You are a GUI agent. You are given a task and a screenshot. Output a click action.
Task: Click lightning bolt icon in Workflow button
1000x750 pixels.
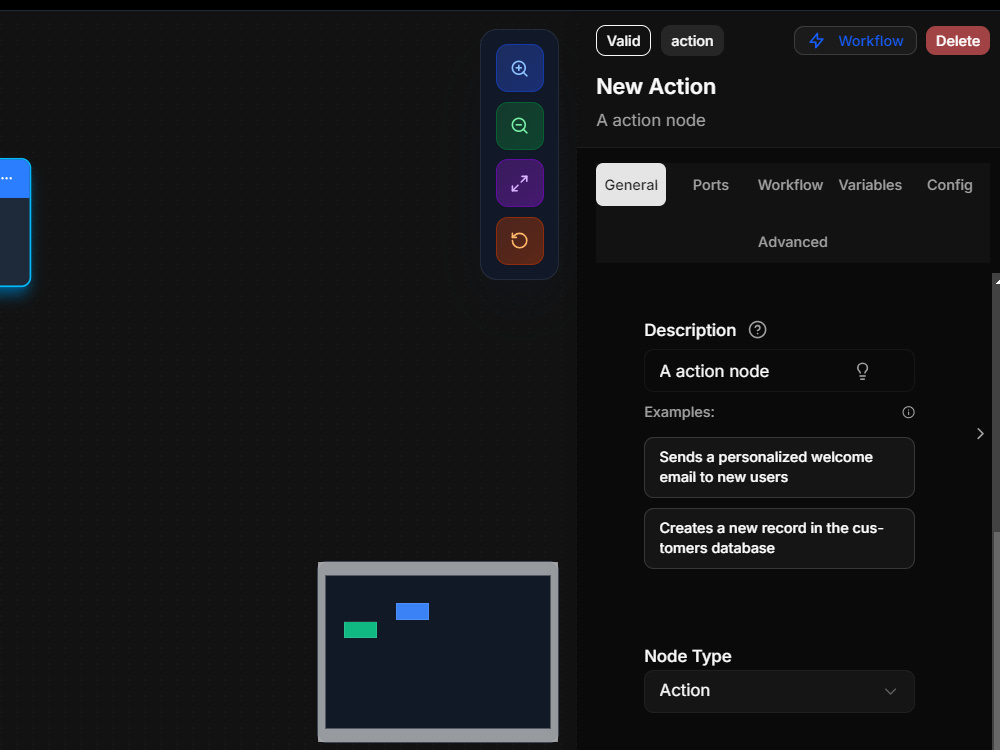(x=816, y=41)
